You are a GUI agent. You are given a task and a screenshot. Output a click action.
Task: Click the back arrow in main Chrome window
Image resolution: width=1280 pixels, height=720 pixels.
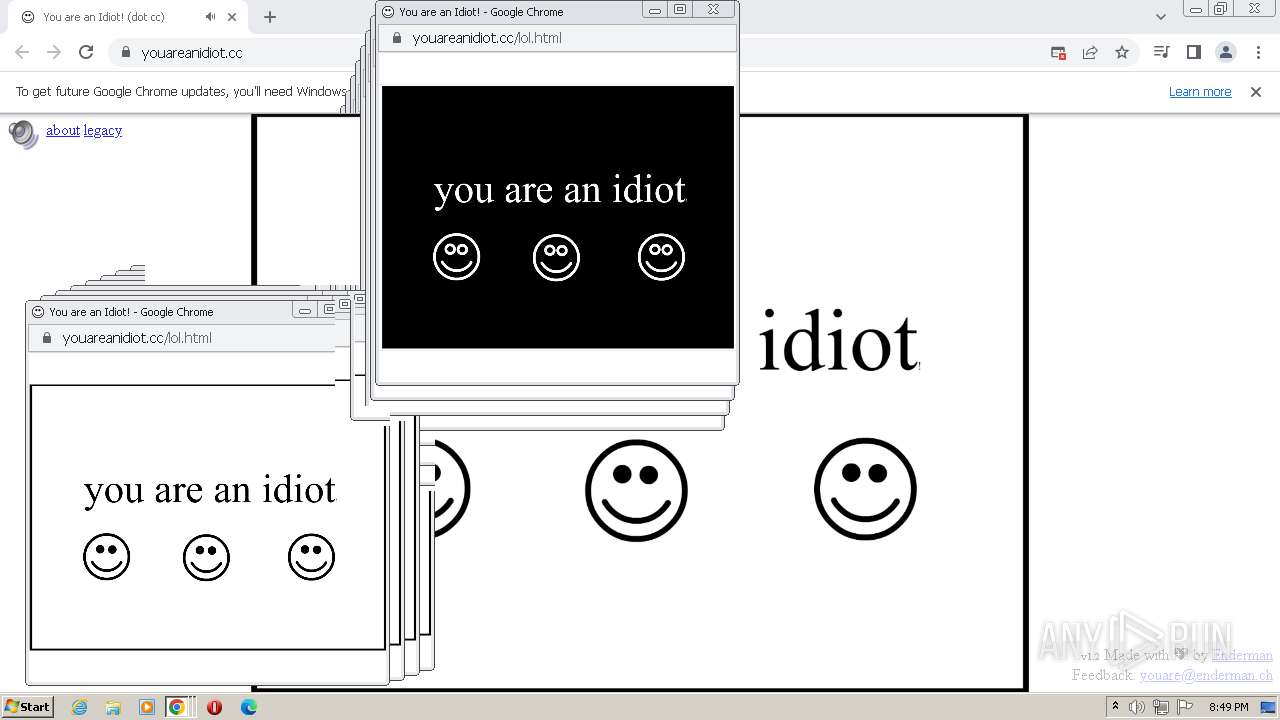tap(22, 53)
